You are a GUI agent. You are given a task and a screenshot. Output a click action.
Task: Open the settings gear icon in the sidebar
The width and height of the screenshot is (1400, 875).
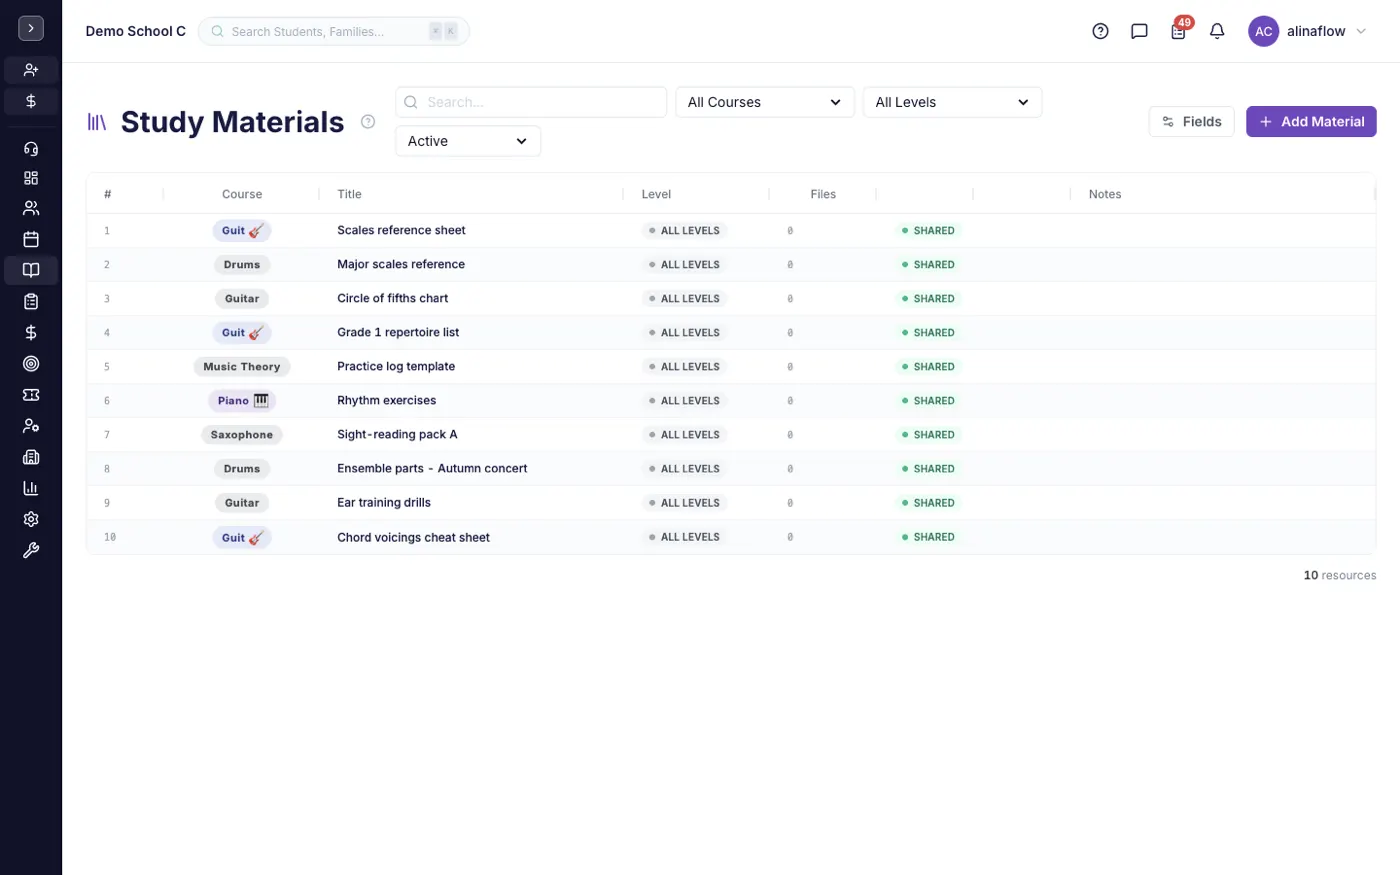[31, 519]
